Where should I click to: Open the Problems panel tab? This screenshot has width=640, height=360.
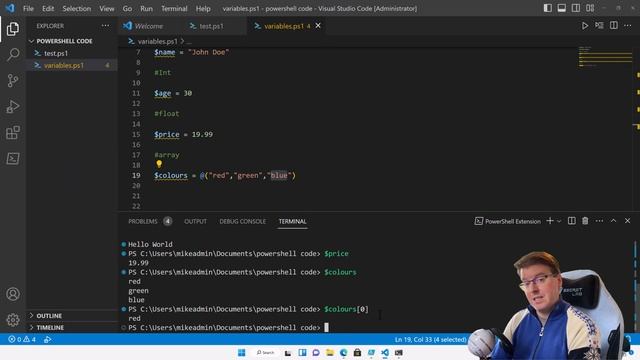click(x=150, y=221)
